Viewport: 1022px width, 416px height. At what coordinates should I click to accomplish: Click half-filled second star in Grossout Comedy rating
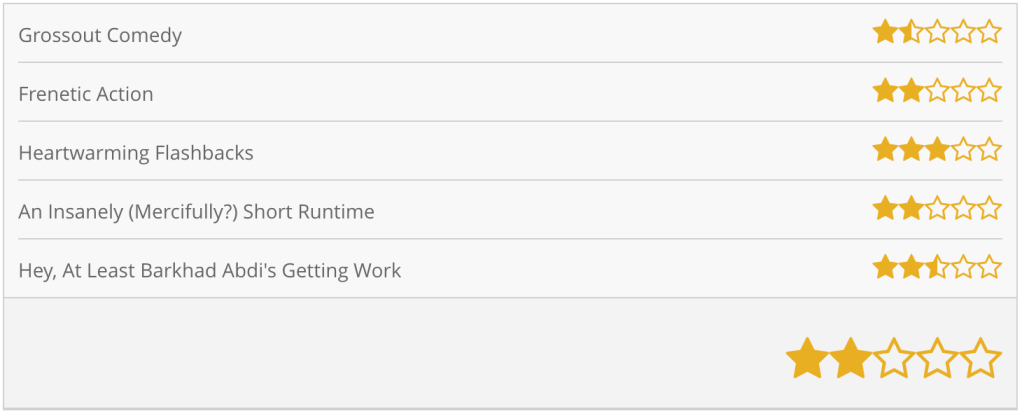coord(911,33)
